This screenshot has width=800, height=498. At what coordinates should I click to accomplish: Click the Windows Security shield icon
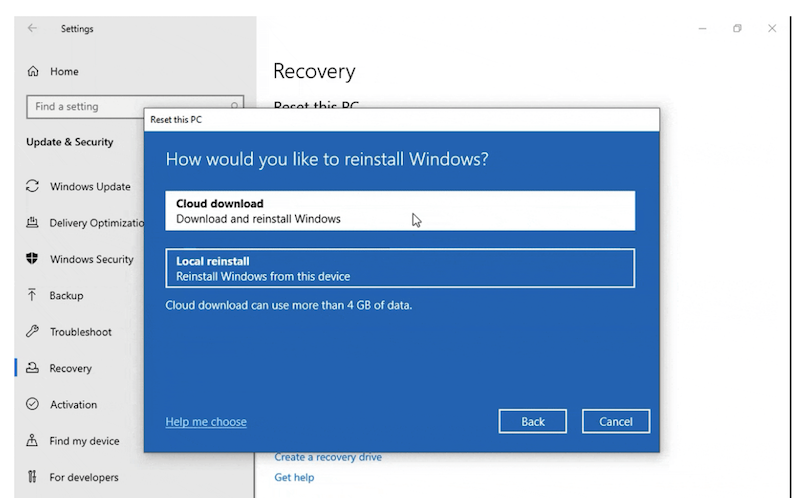pyautogui.click(x=32, y=259)
